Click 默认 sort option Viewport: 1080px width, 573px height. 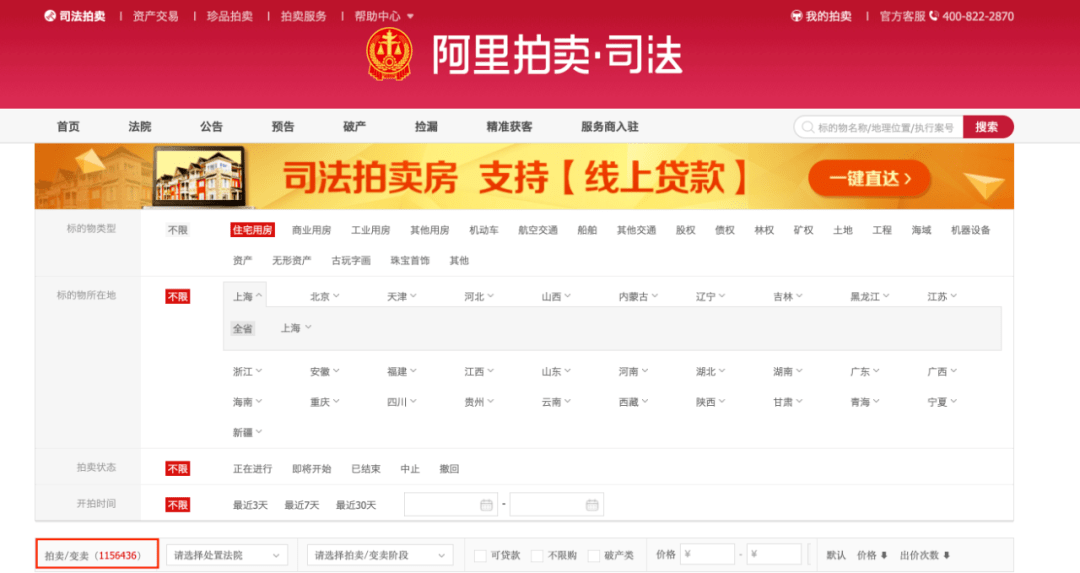[835, 555]
